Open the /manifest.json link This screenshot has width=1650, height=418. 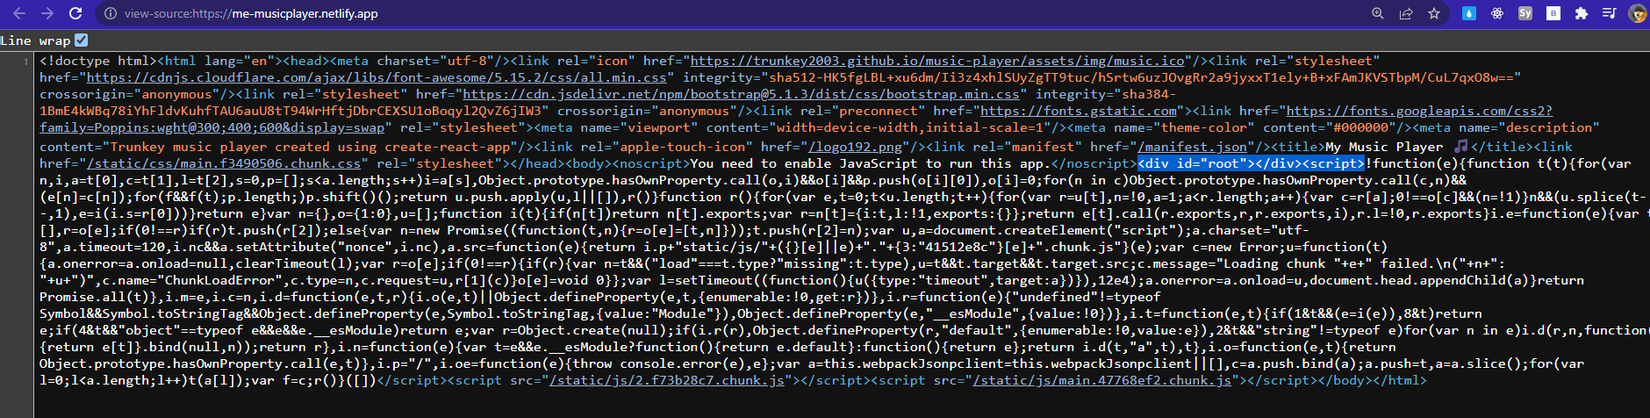(1192, 146)
